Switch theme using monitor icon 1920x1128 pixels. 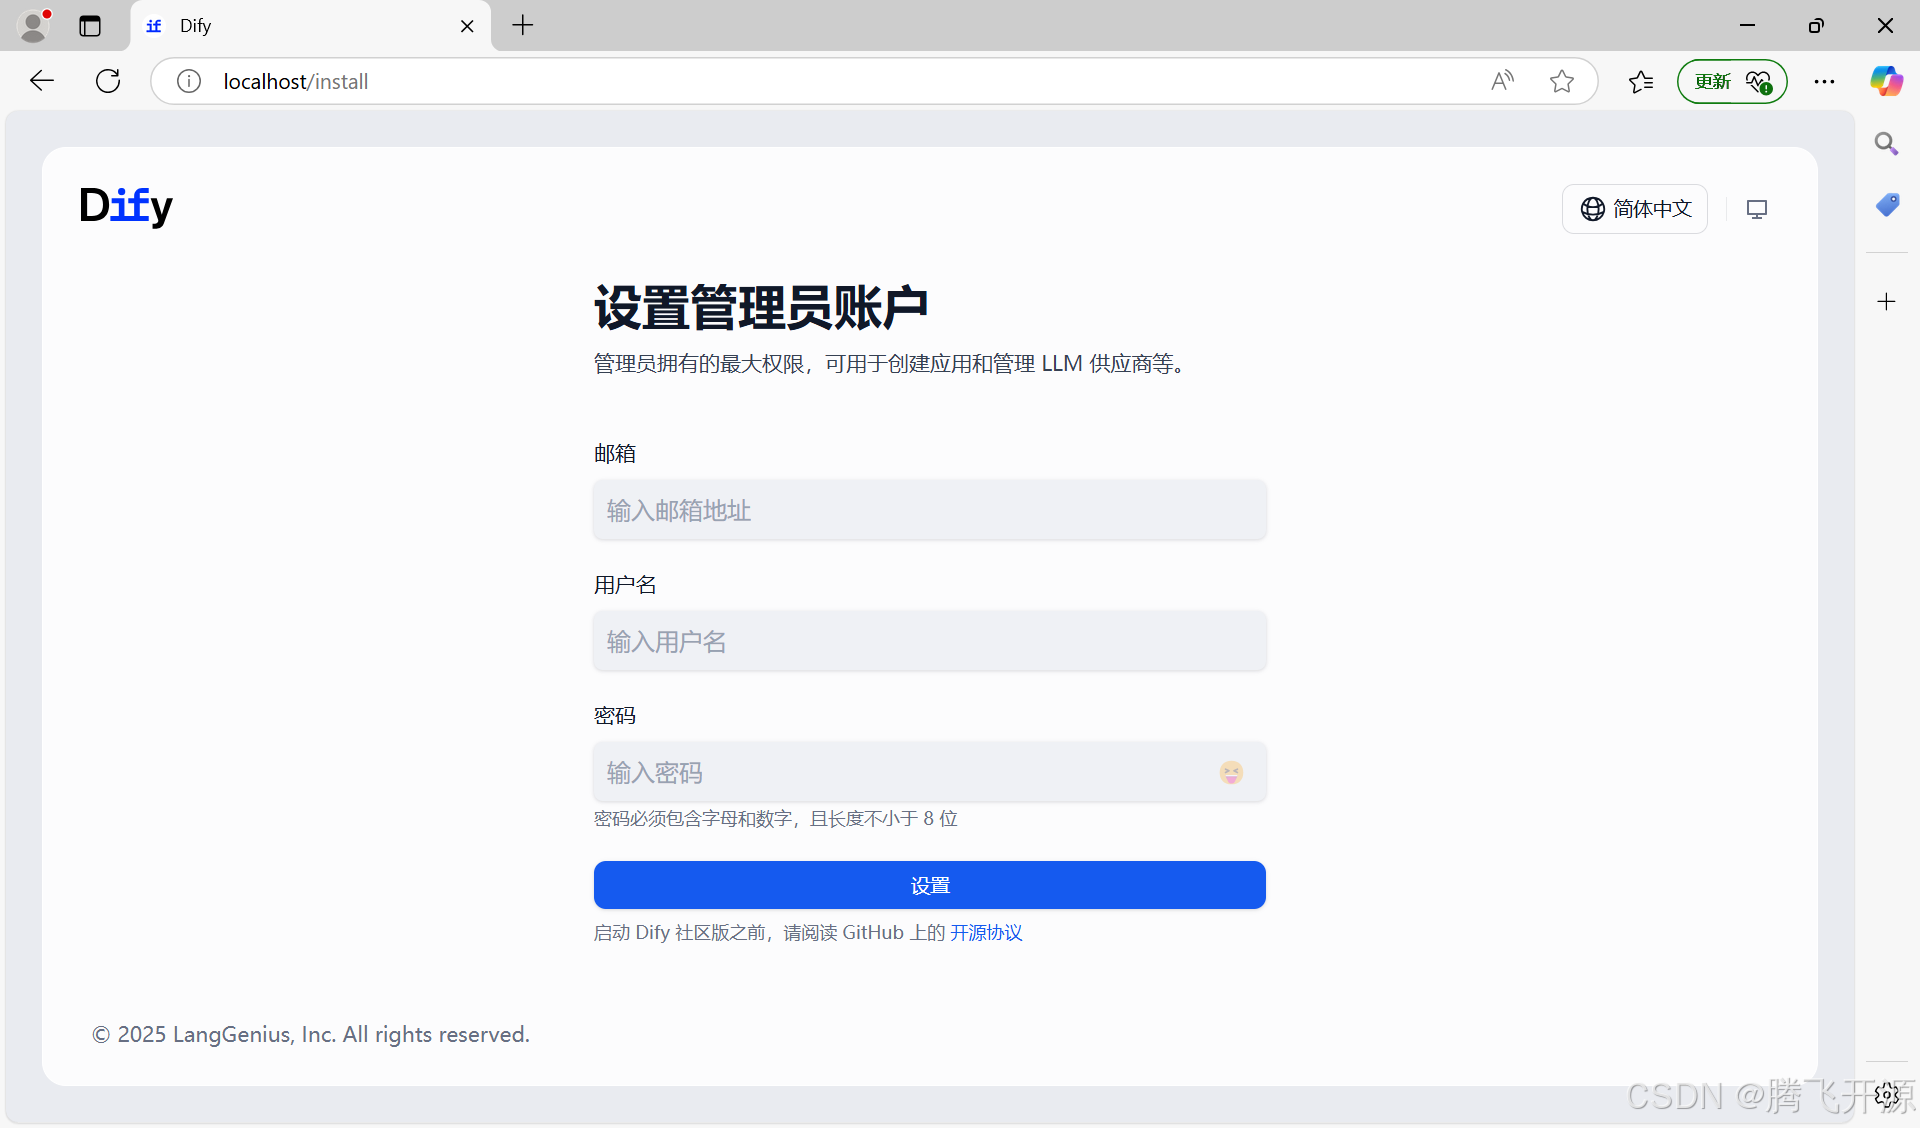1757,209
